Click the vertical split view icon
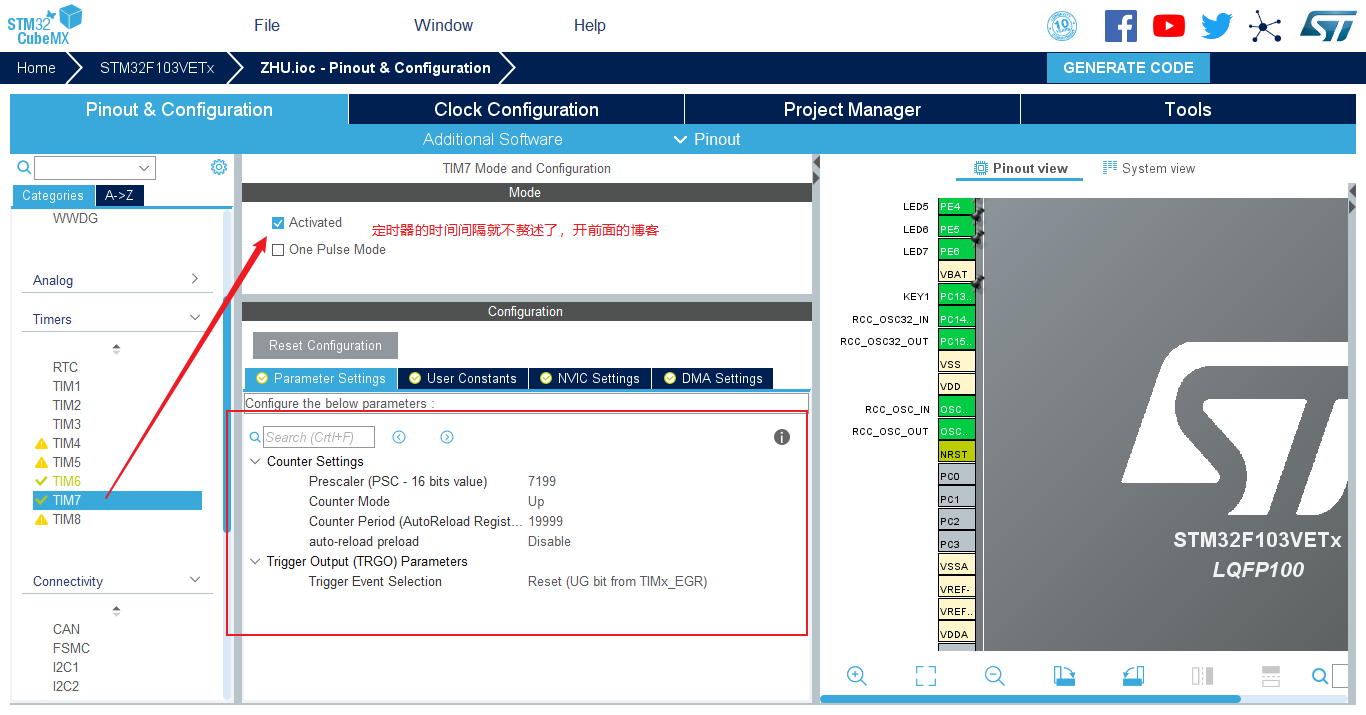This screenshot has height=715, width=1366. tap(1202, 676)
